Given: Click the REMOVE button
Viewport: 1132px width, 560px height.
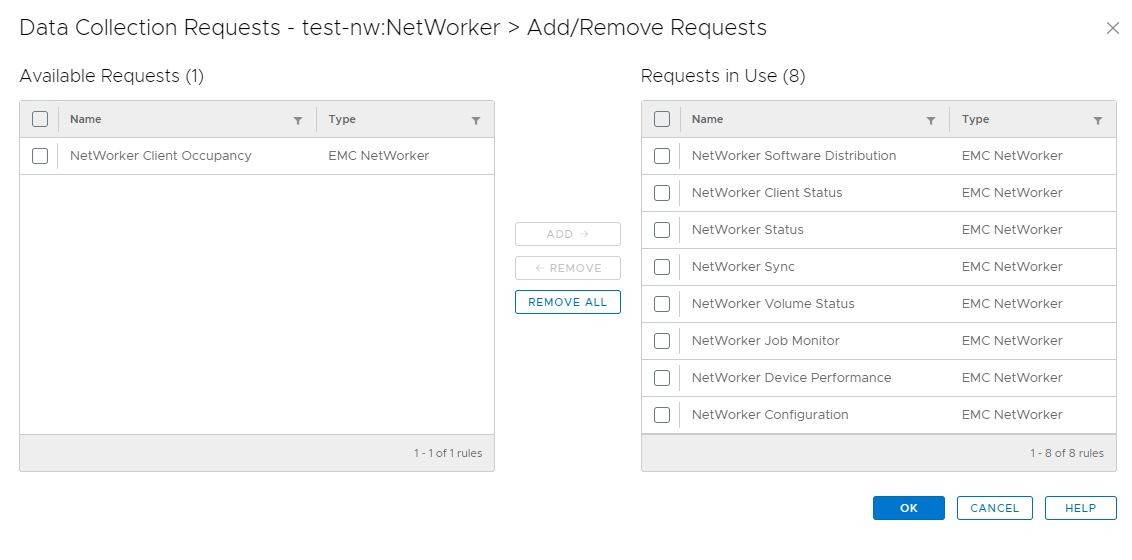Looking at the screenshot, I should (x=567, y=268).
